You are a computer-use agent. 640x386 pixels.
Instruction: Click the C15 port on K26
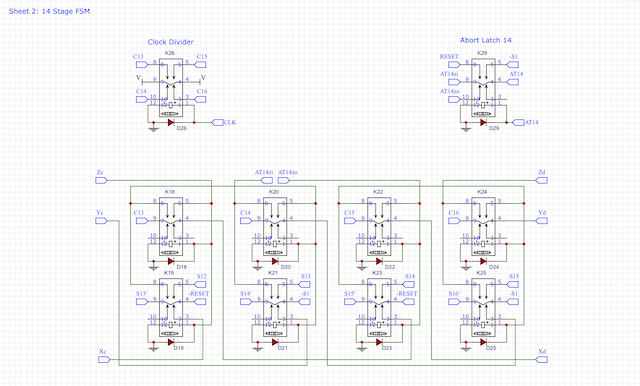point(200,64)
